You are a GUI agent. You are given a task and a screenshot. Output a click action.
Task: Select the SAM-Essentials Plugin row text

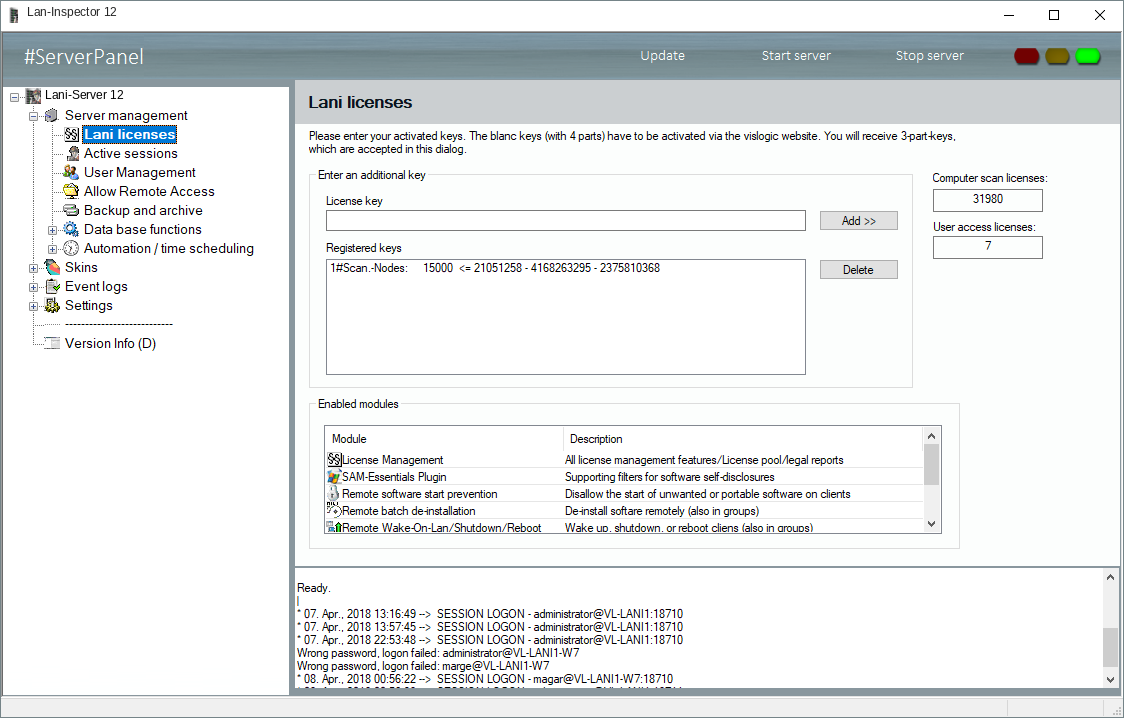[394, 477]
